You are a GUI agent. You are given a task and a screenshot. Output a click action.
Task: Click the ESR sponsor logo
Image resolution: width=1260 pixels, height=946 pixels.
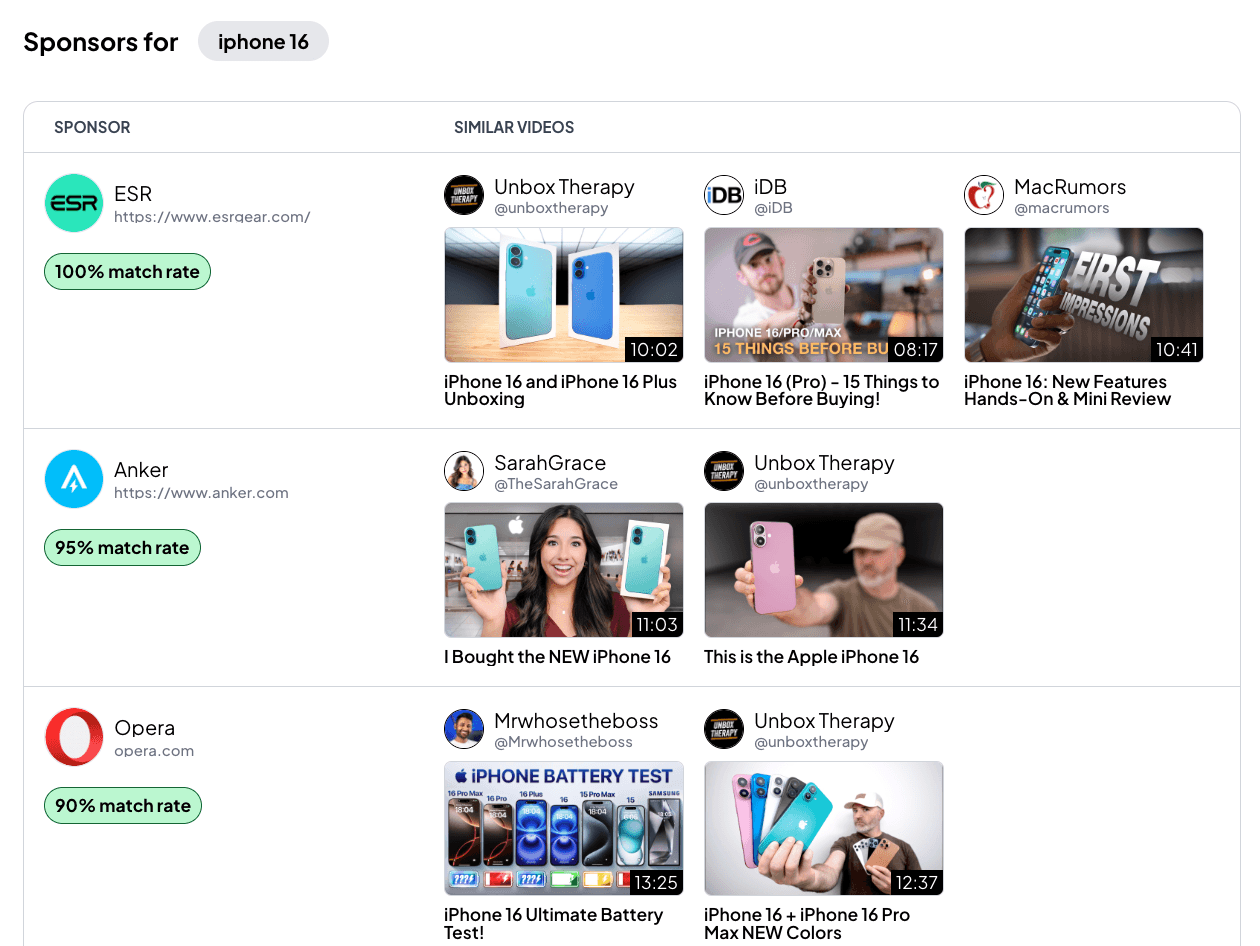pyautogui.click(x=74, y=202)
